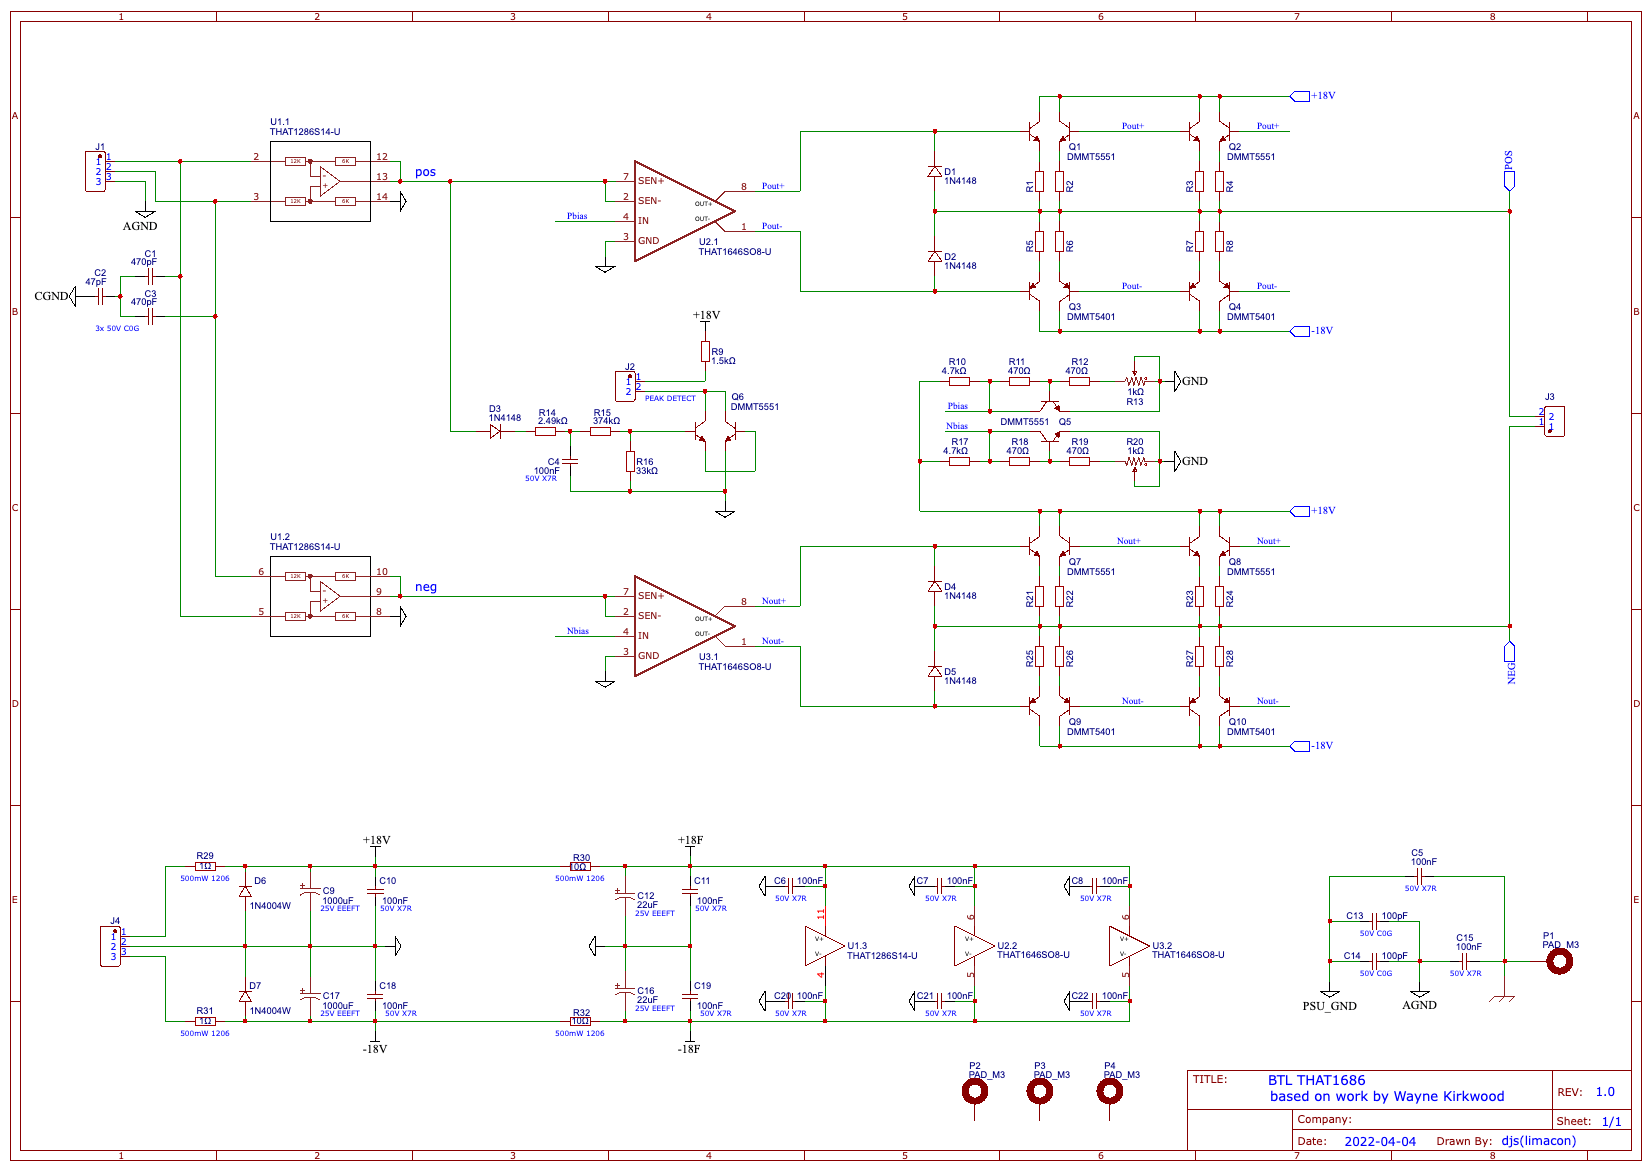Select the R13 1kΩ trimmer potentiometer
This screenshot has height=1171, width=1652.
point(1135,381)
